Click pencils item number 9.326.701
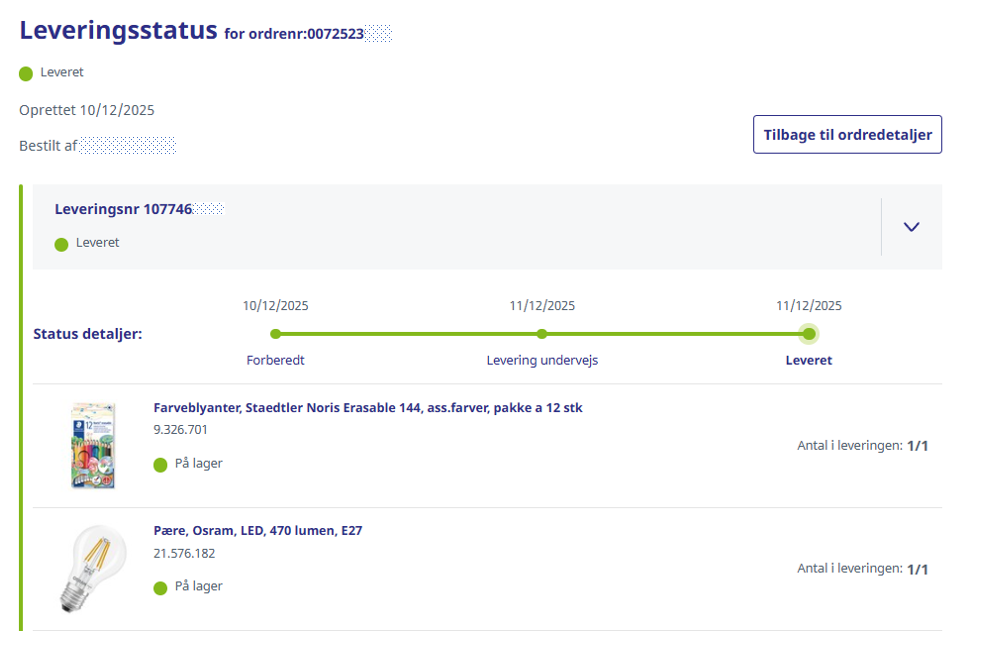Viewport: 1007px width, 653px height. tap(180, 430)
